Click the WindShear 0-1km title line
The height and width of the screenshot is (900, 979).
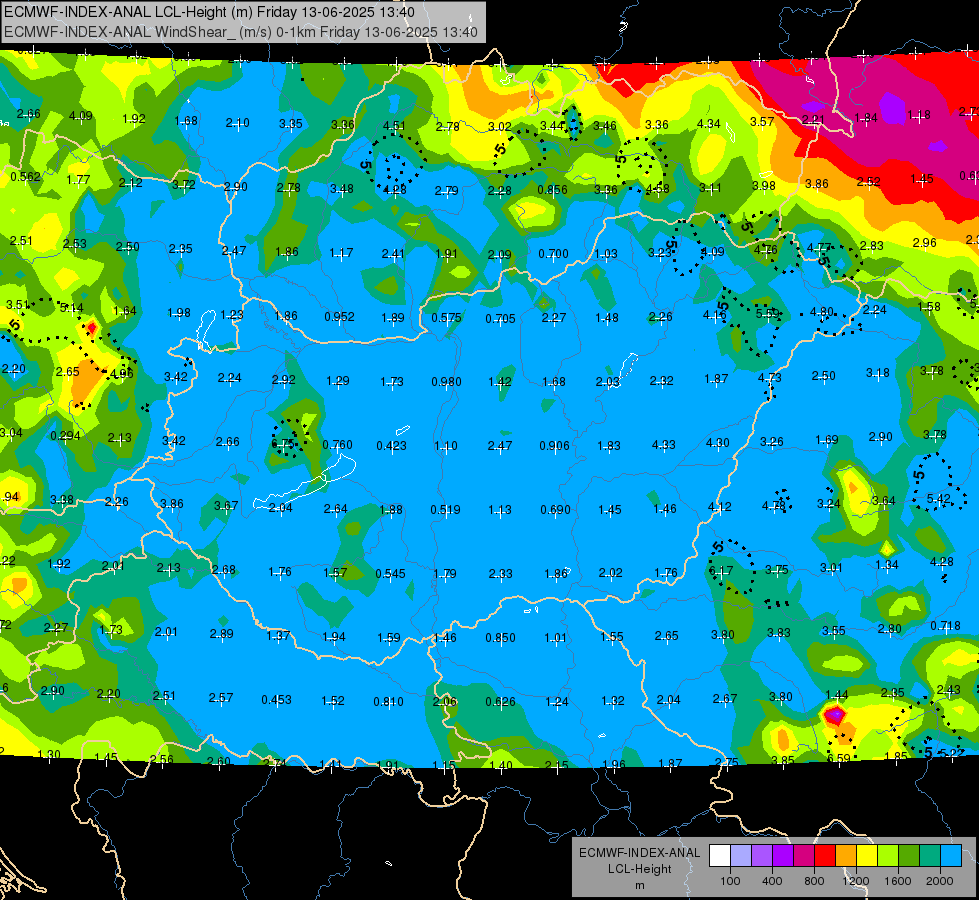point(241,32)
